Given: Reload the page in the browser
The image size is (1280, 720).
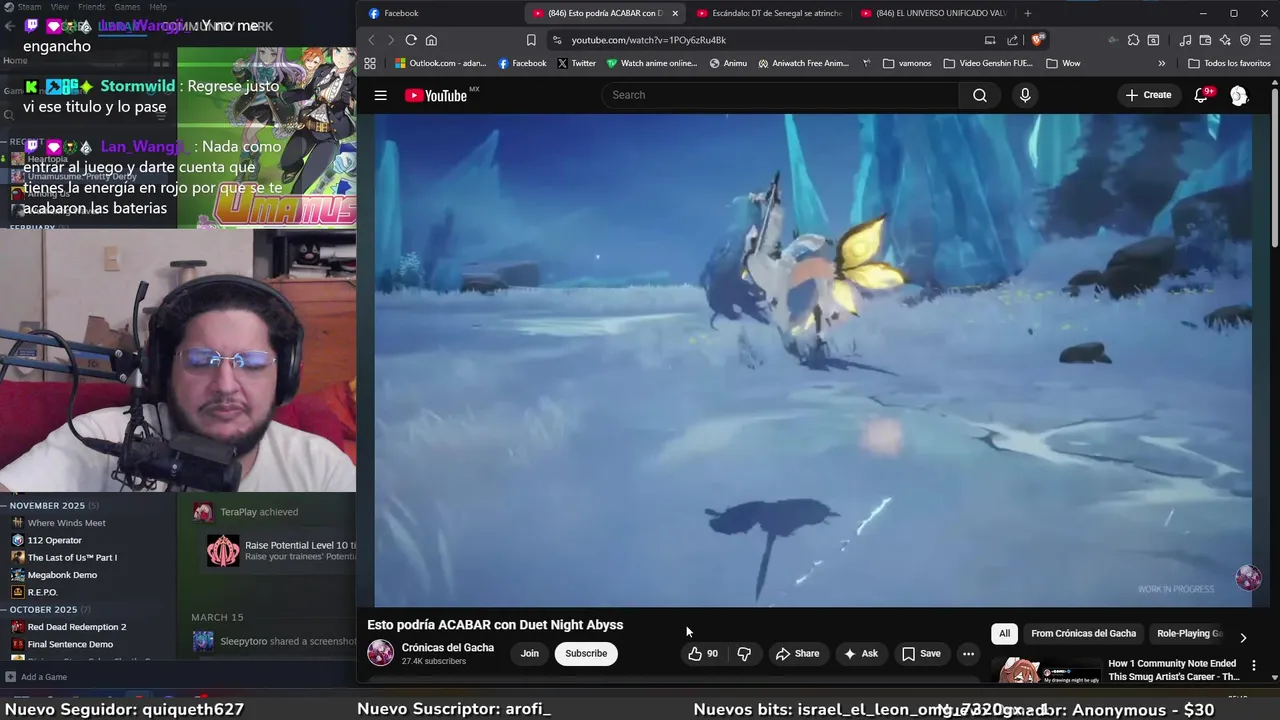Looking at the screenshot, I should click(411, 40).
